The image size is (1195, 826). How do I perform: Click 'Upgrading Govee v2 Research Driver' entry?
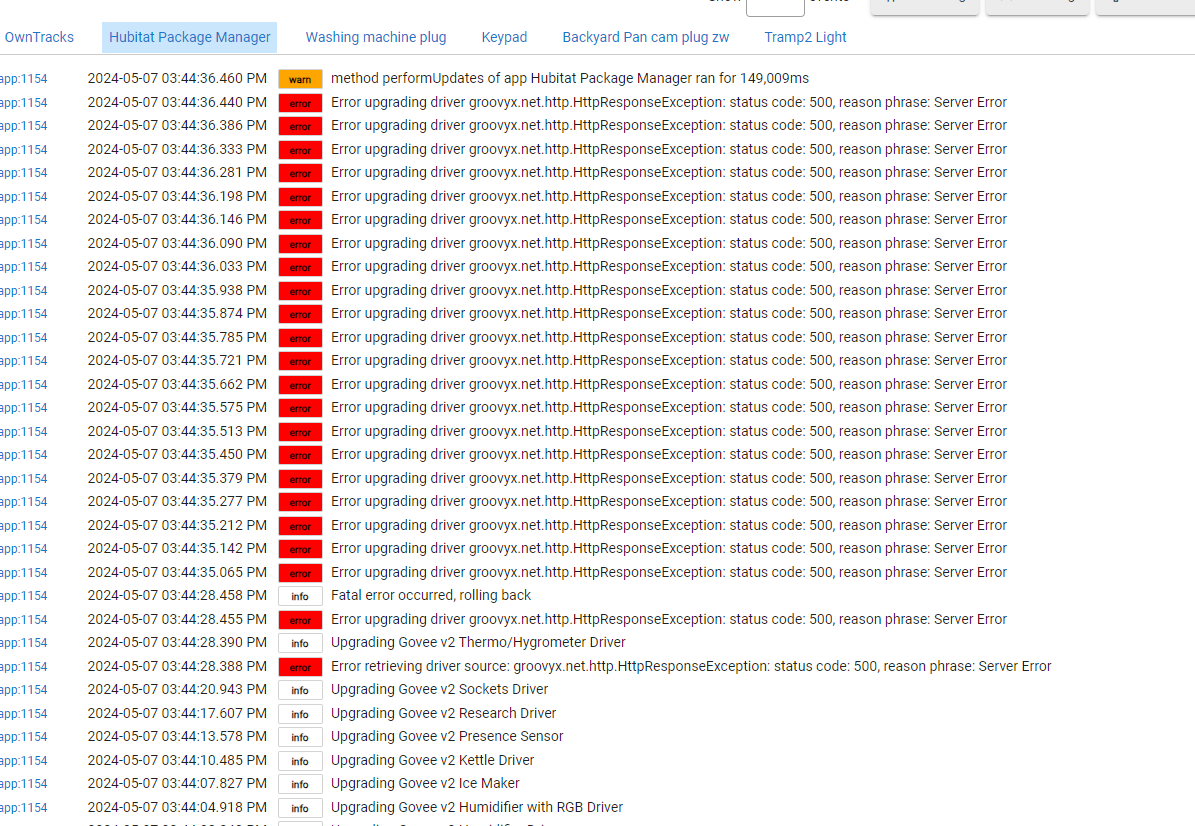(444, 713)
